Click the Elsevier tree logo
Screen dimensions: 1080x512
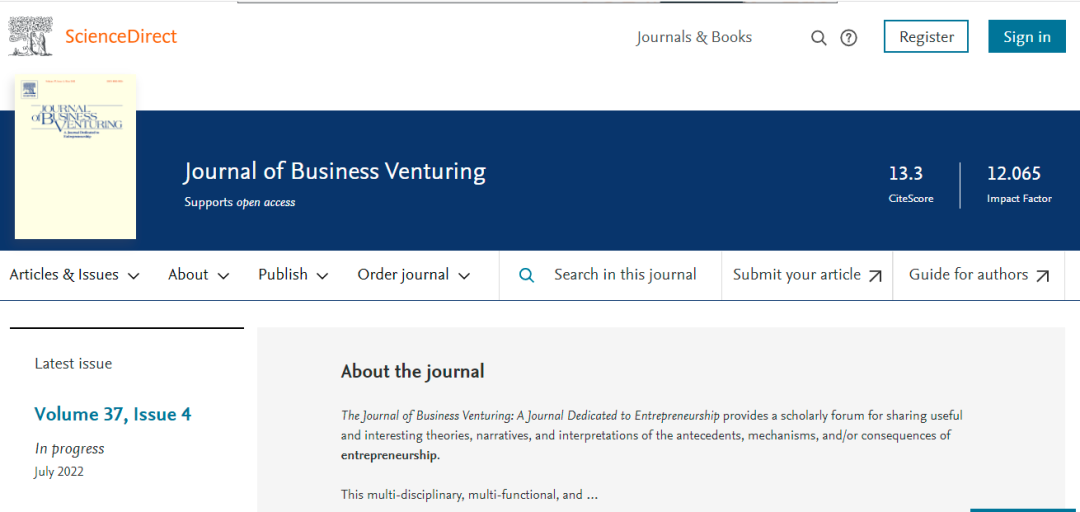pos(30,36)
